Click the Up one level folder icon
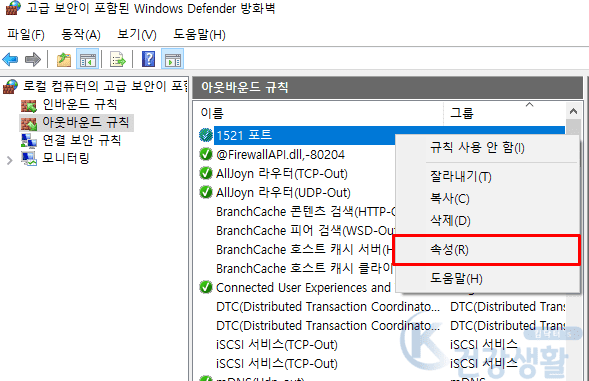The image size is (589, 381). click(x=64, y=59)
